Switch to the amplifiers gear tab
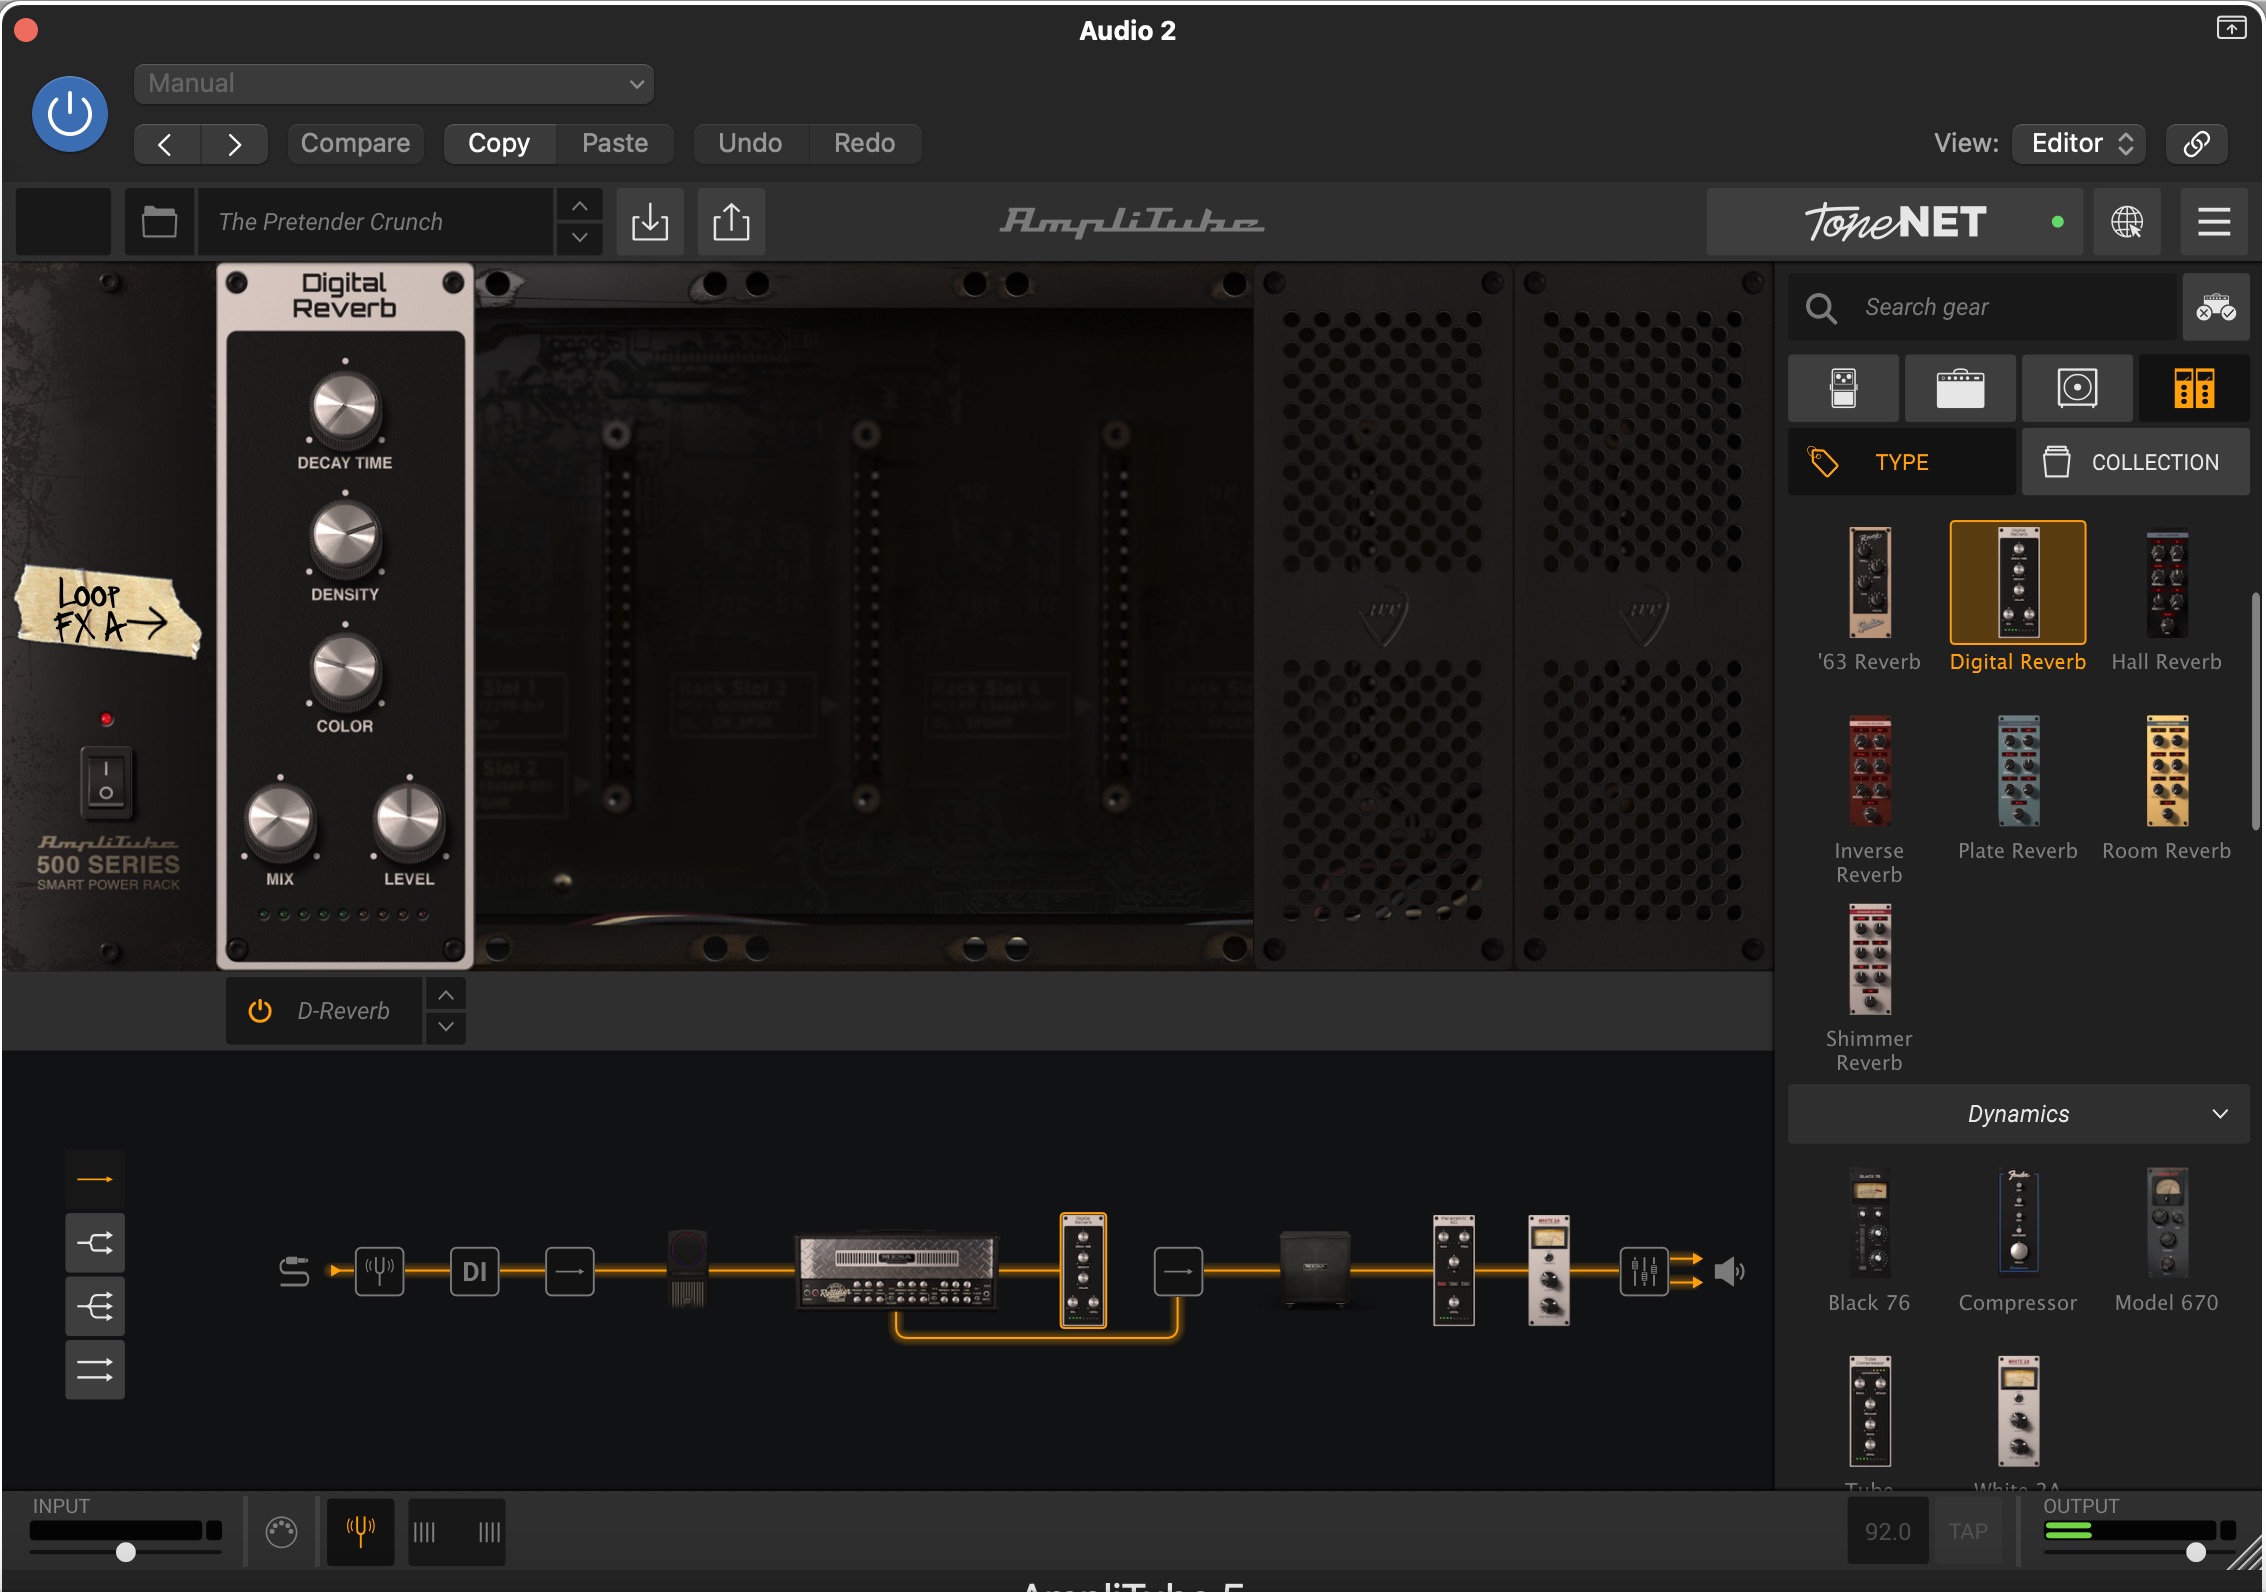The width and height of the screenshot is (2266, 1592). point(1960,388)
